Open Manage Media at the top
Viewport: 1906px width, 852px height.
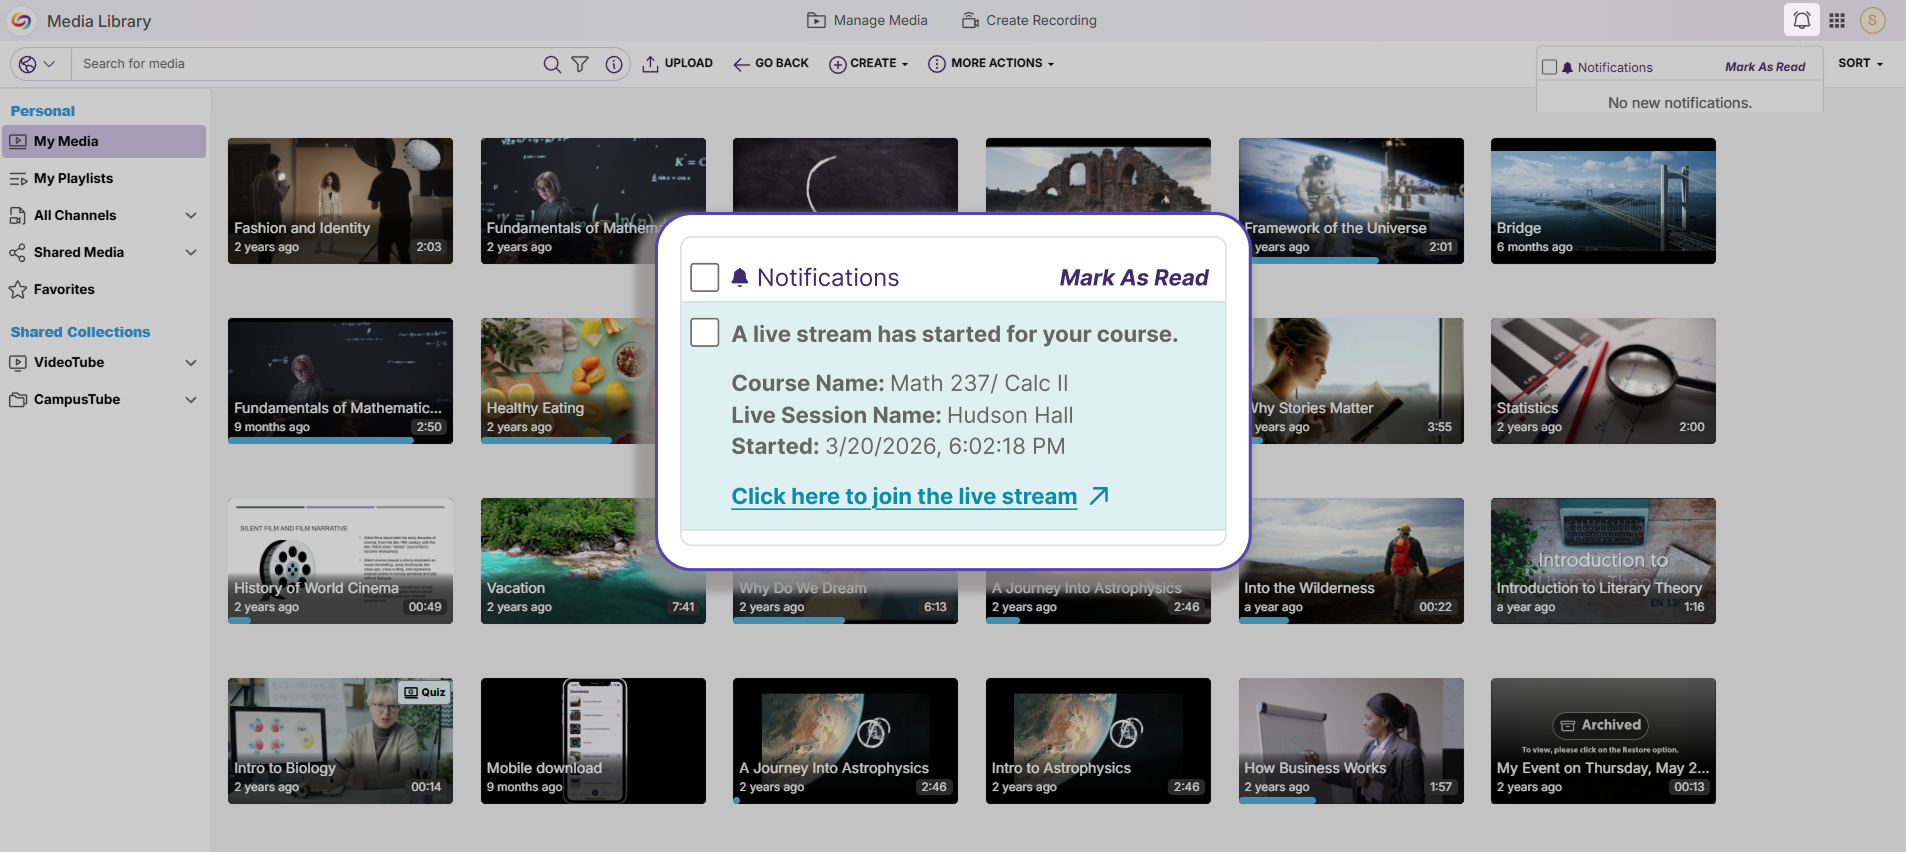(867, 20)
